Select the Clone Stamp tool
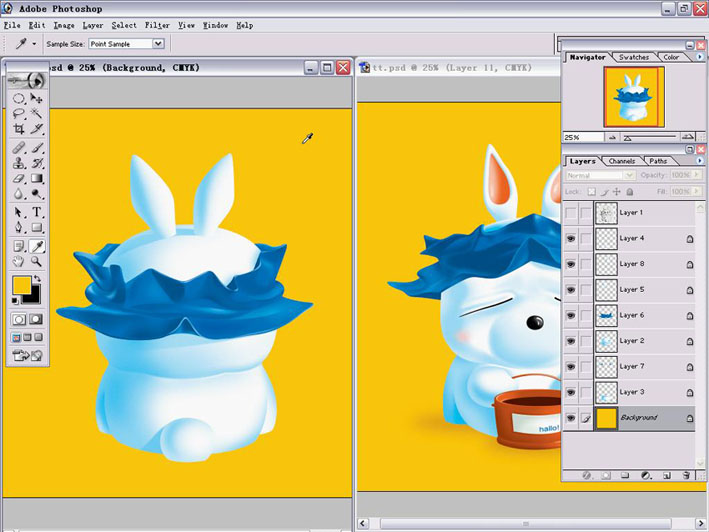This screenshot has width=709, height=532. 19,163
